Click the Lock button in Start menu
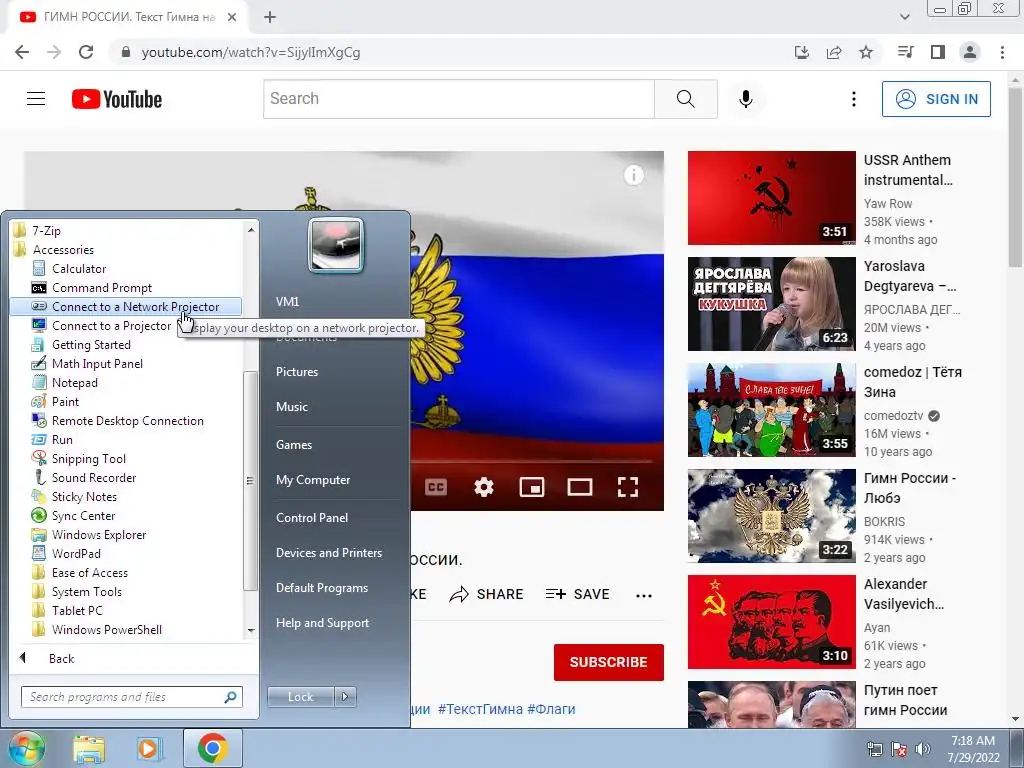This screenshot has width=1024, height=768. 300,697
